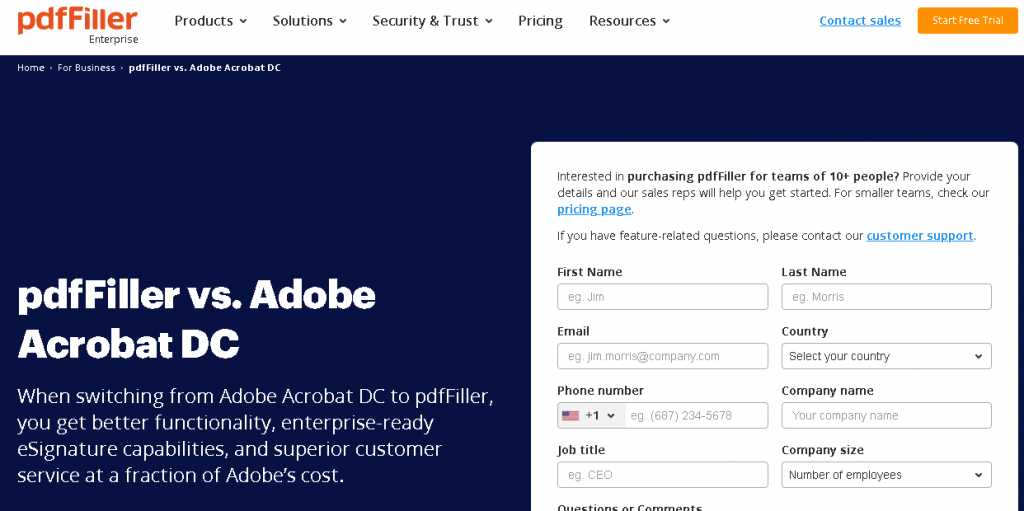Open the For Business breadcrumb
Screen dimensions: 1024x511
point(86,68)
